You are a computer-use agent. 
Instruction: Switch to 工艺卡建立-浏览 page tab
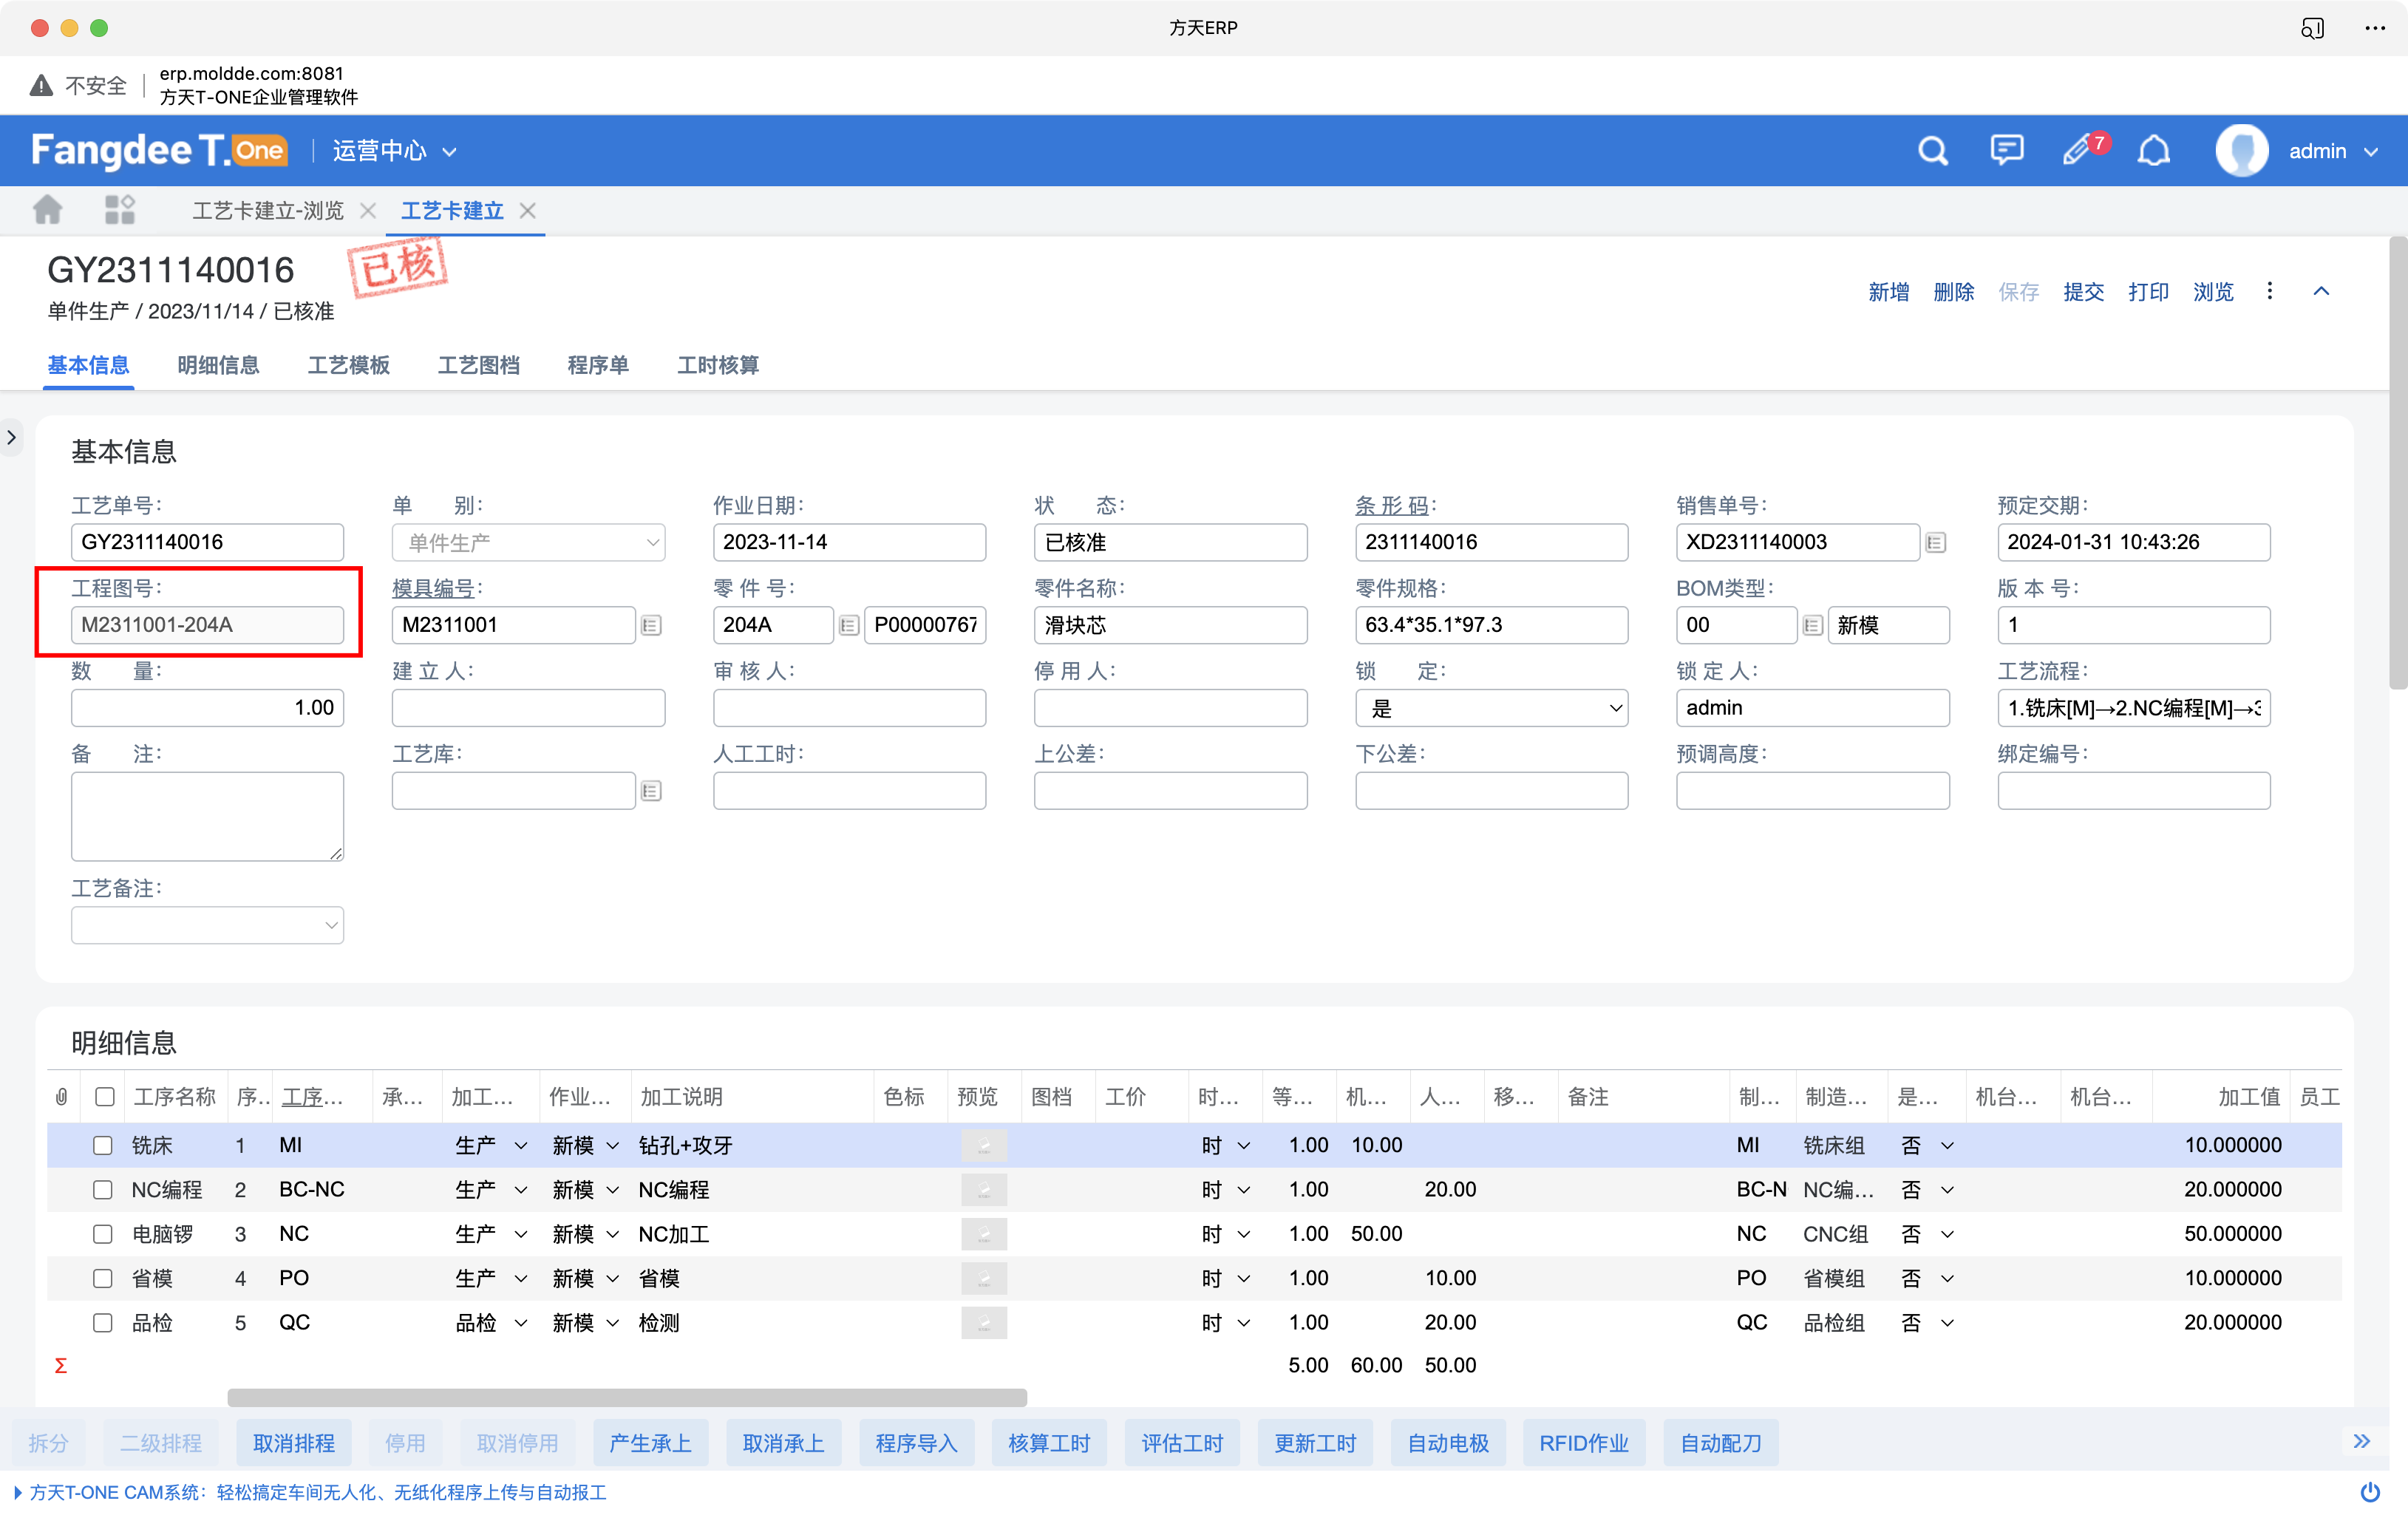[x=267, y=211]
